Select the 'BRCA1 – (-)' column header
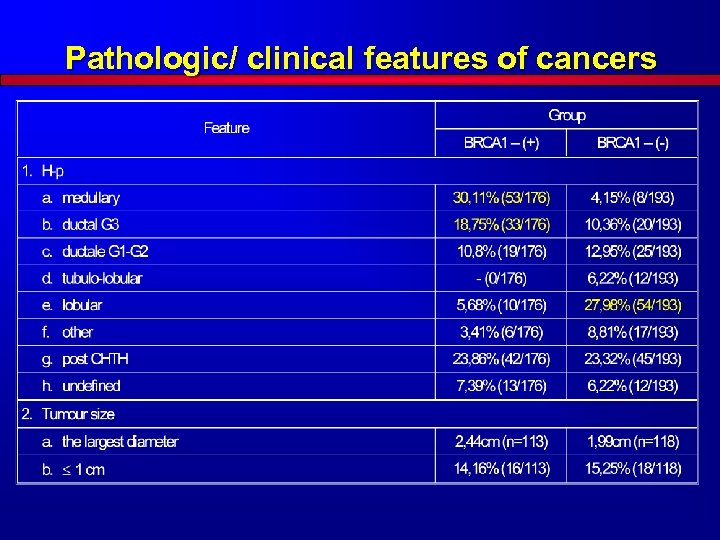Viewport: 720px width, 540px height. click(632, 143)
